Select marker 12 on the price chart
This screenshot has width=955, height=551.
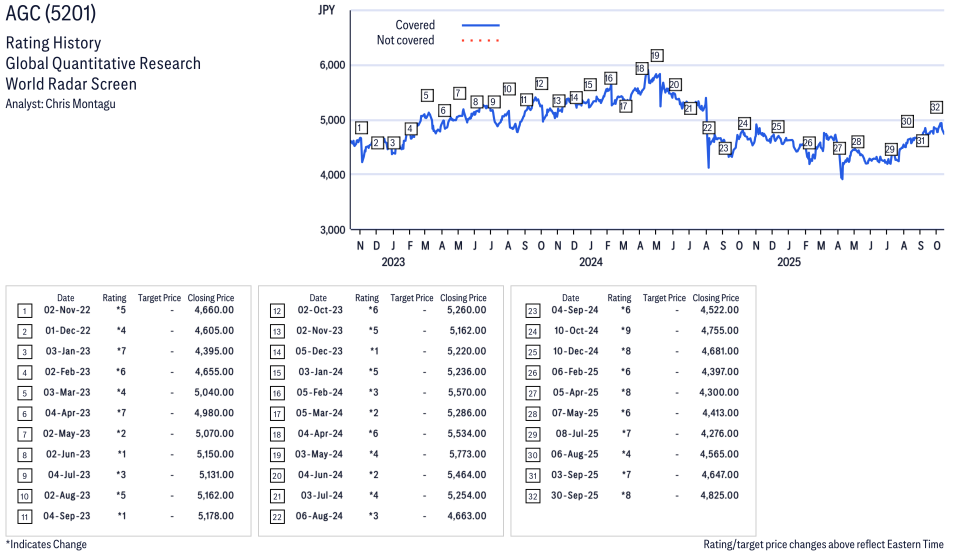541,83
